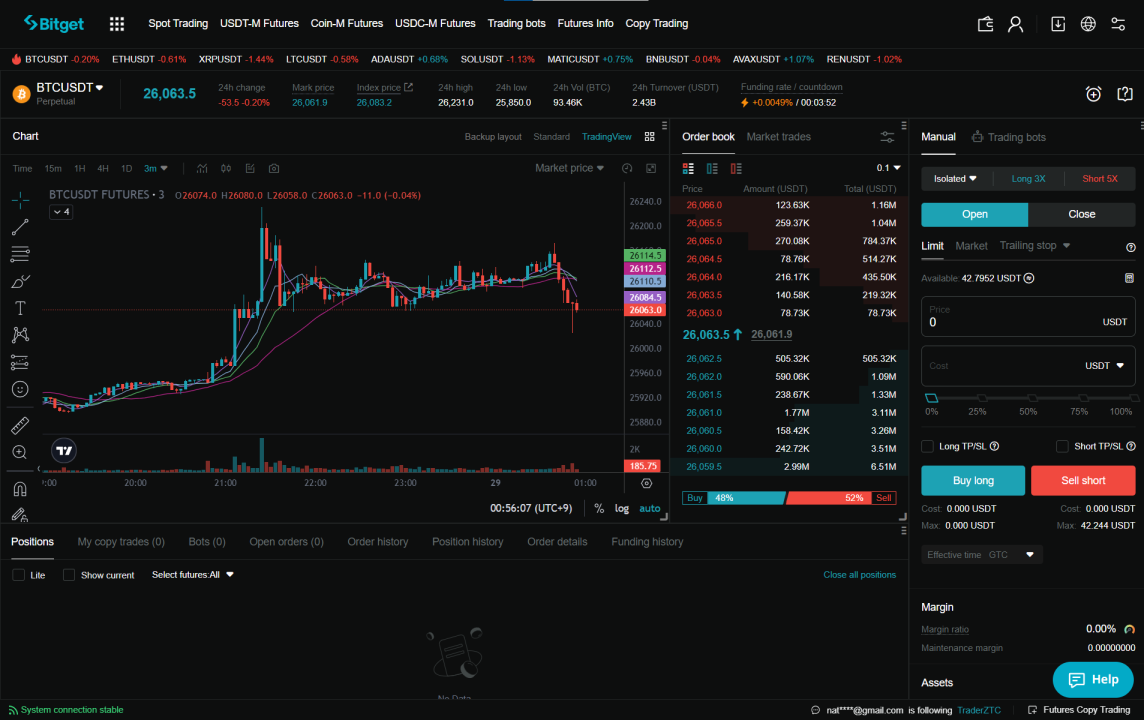Open order book settings sliders icon
This screenshot has height=720, width=1144.
[887, 137]
